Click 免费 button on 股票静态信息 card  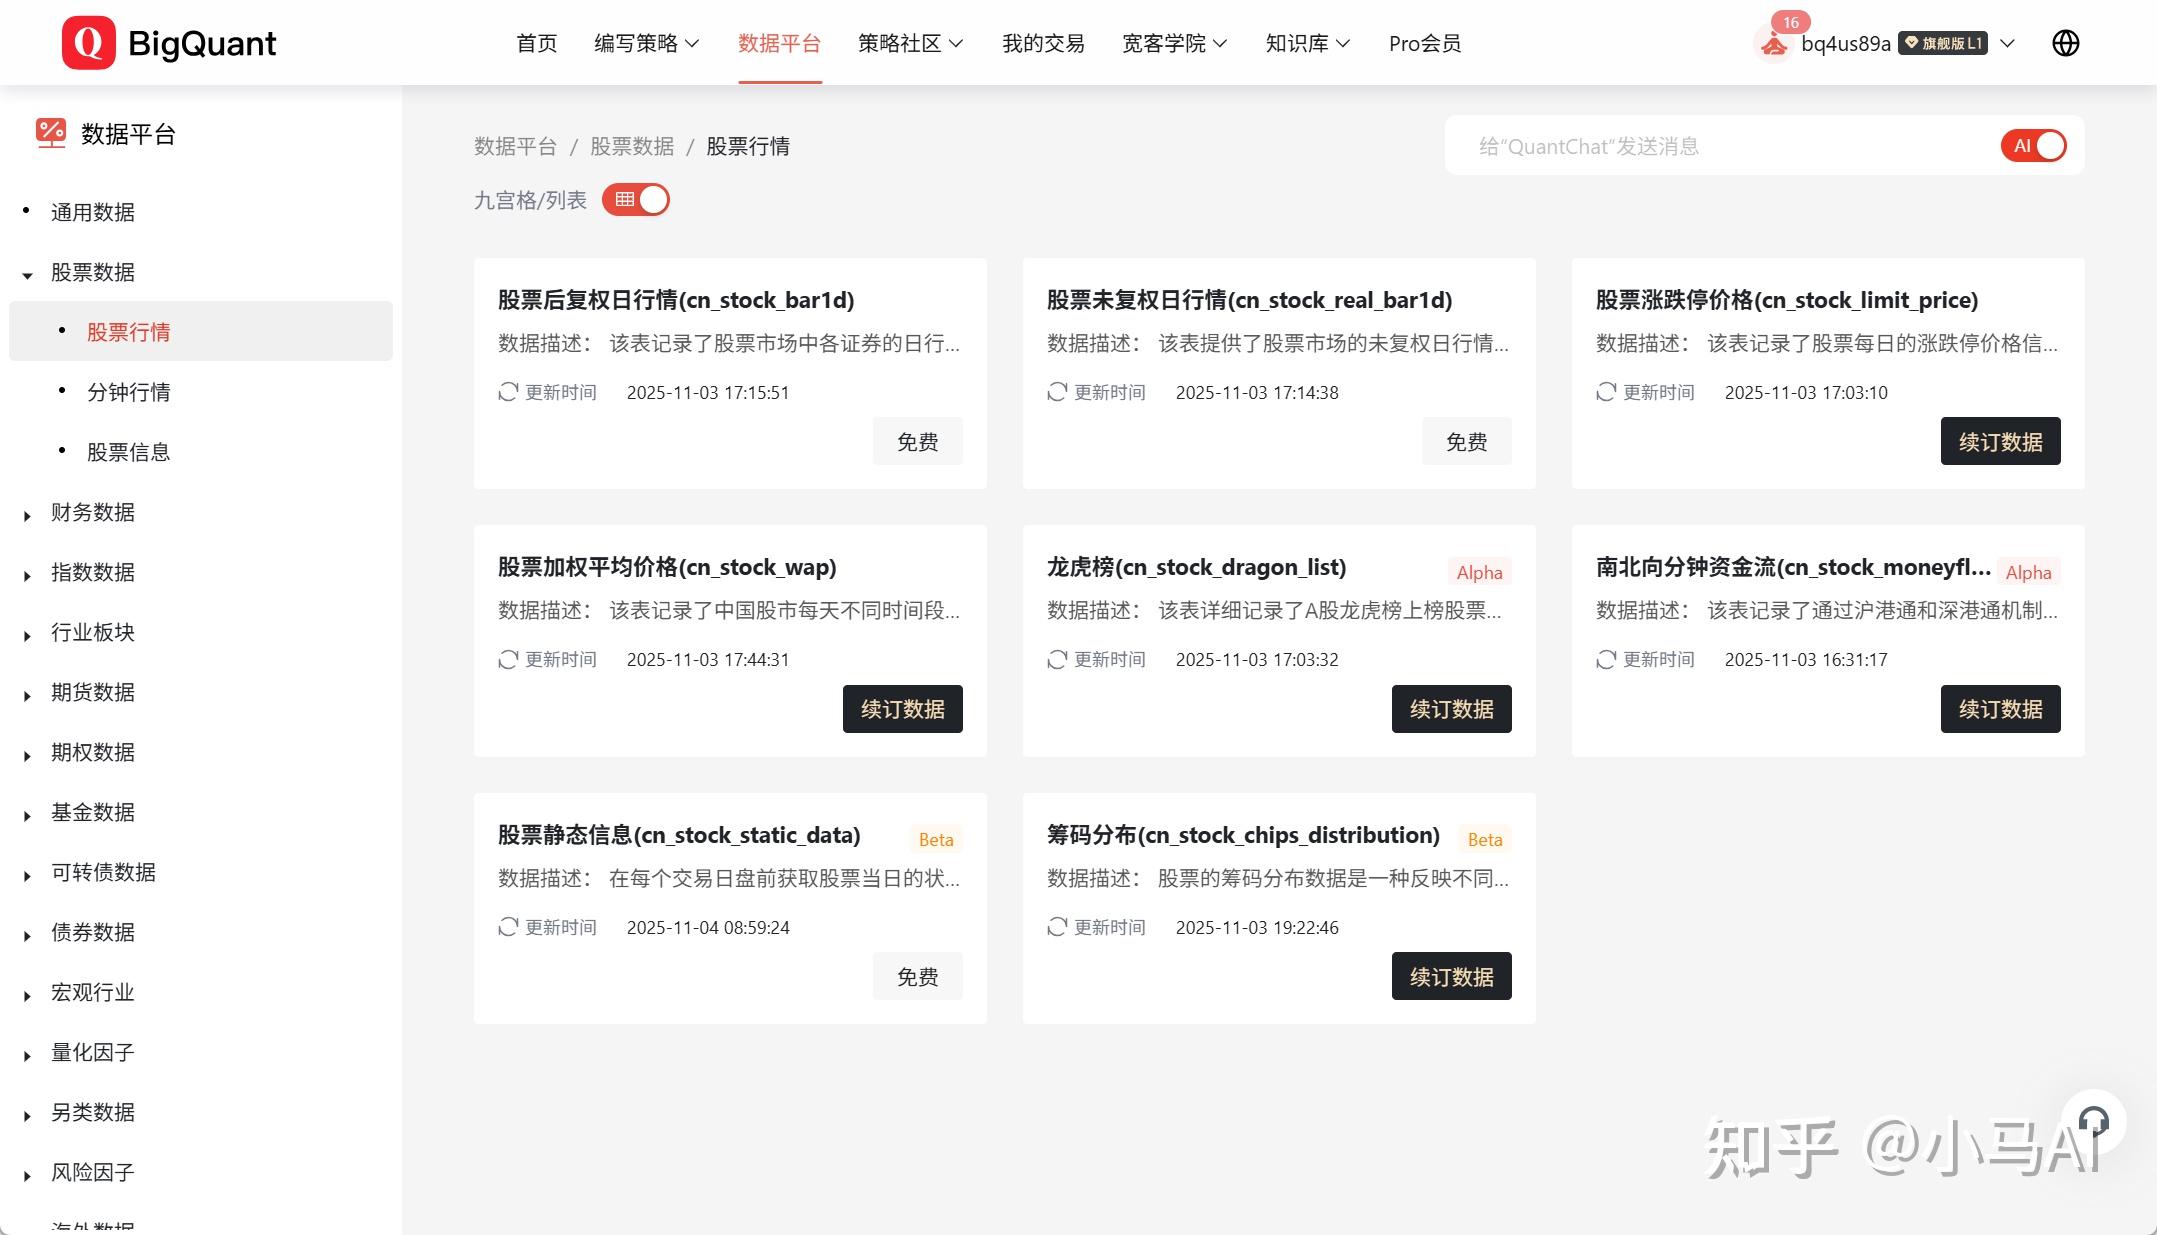(x=916, y=976)
